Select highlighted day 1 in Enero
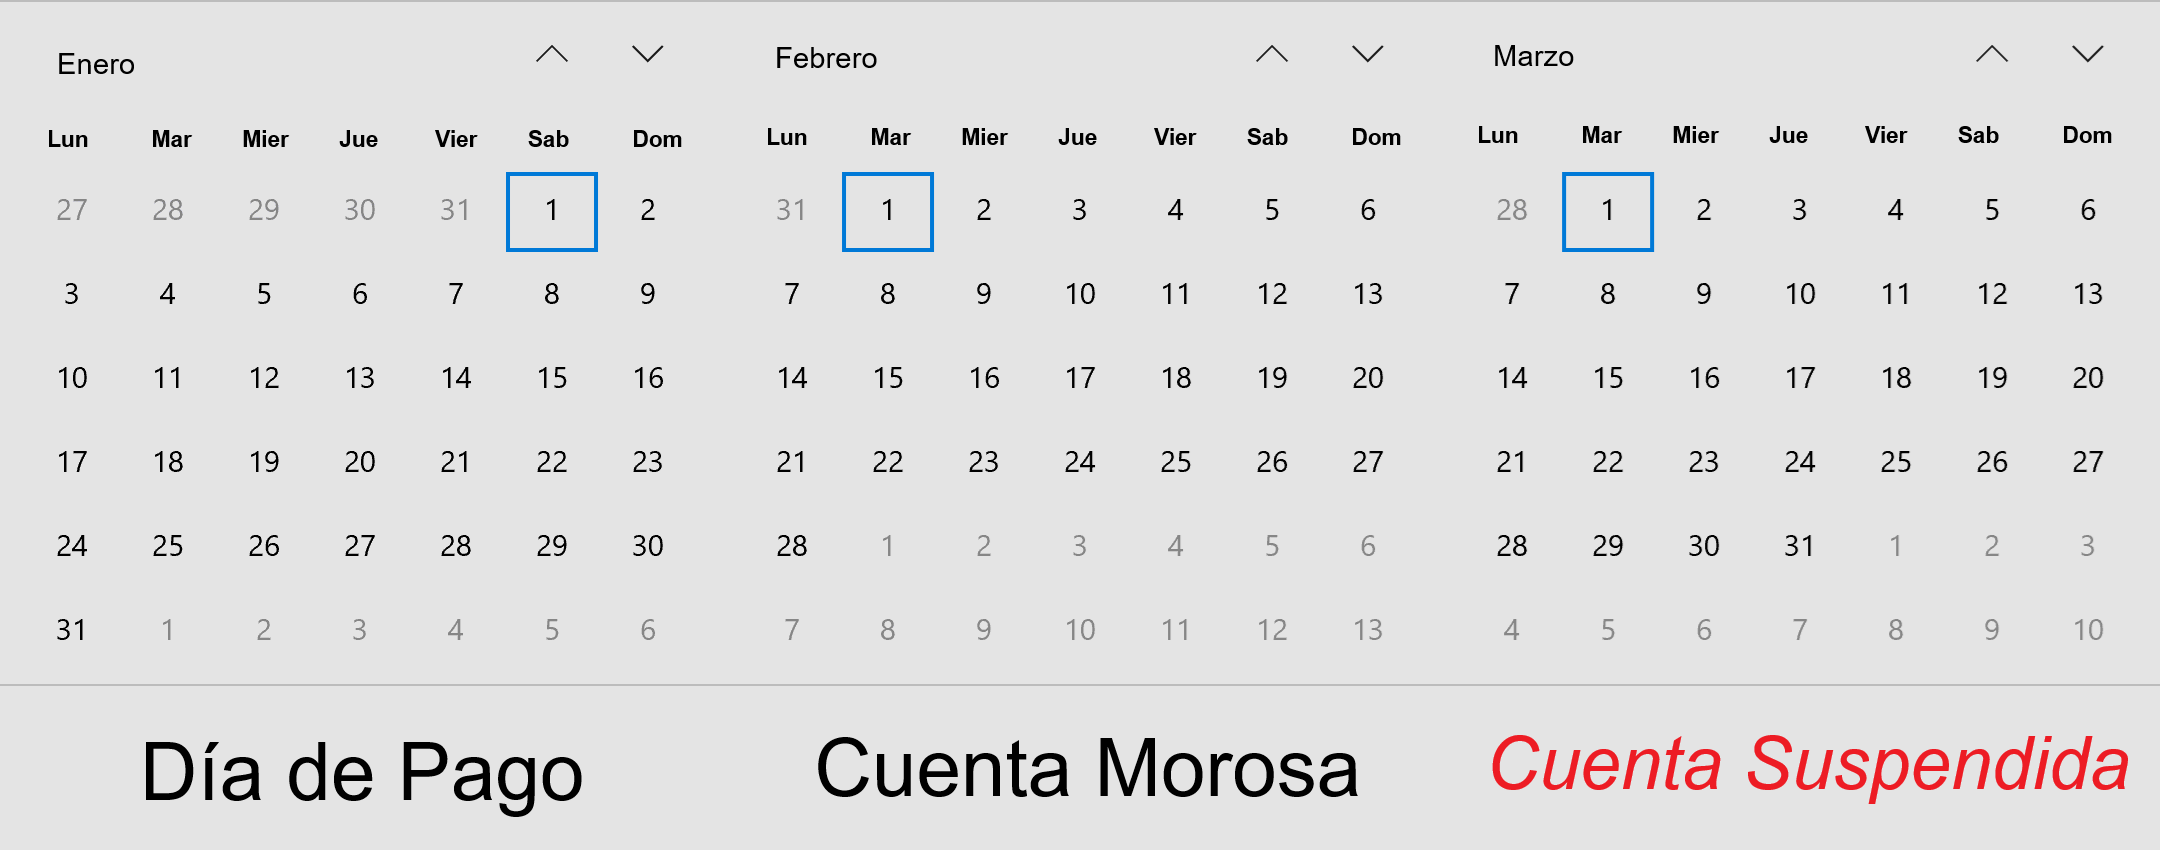Screen dimensions: 2160x850 552,211
